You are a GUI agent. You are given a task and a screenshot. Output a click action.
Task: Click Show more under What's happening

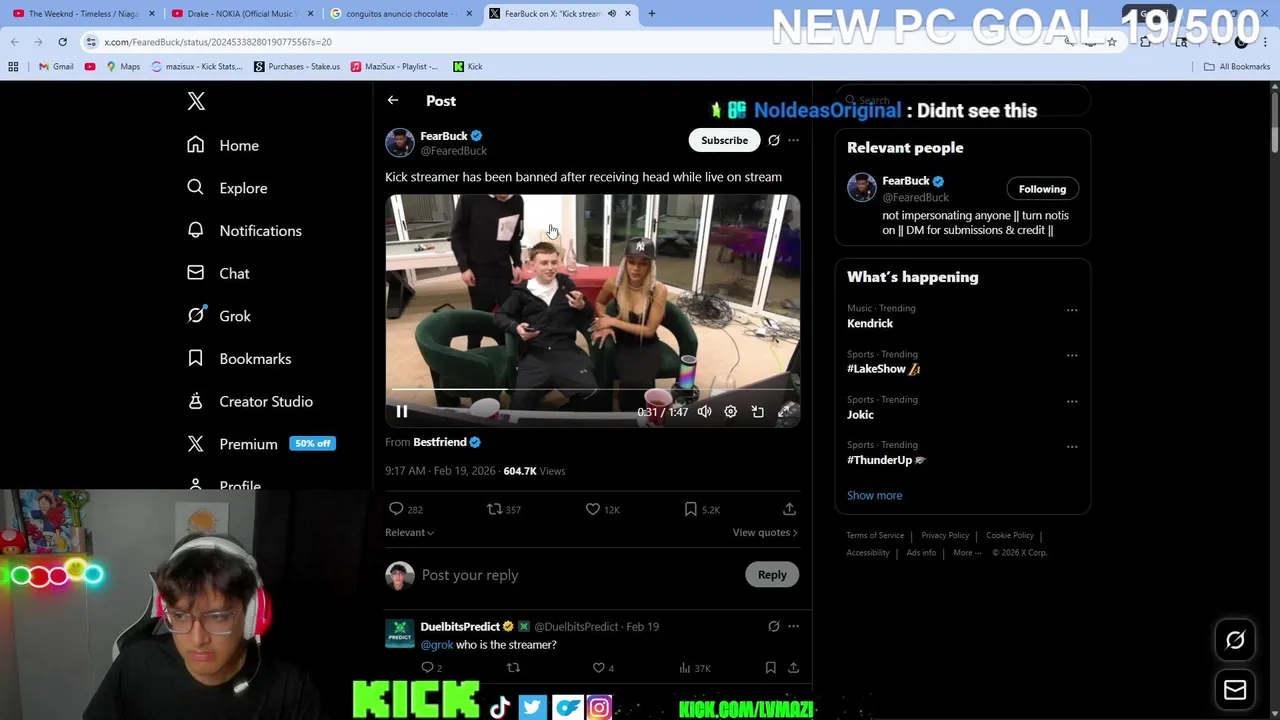(x=874, y=496)
